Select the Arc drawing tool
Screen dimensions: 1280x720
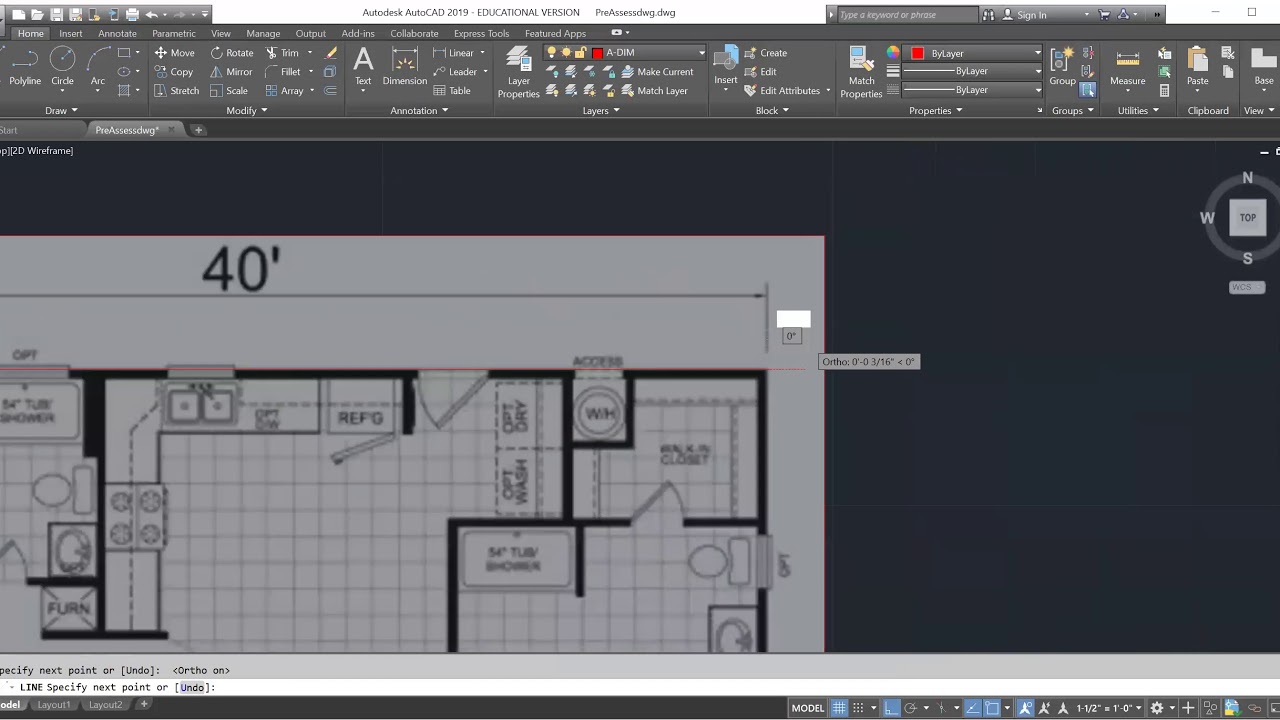click(x=98, y=66)
